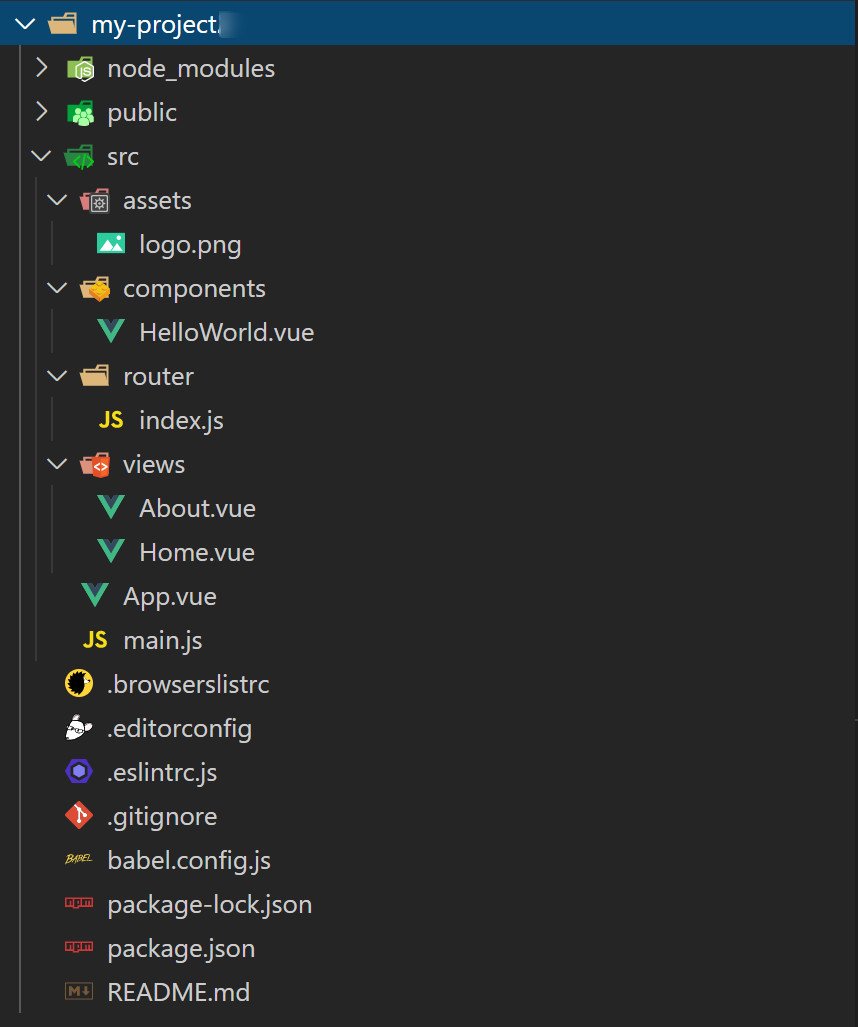858x1027 pixels.
Task: Click the image icon beside logo.png
Action: click(x=111, y=244)
